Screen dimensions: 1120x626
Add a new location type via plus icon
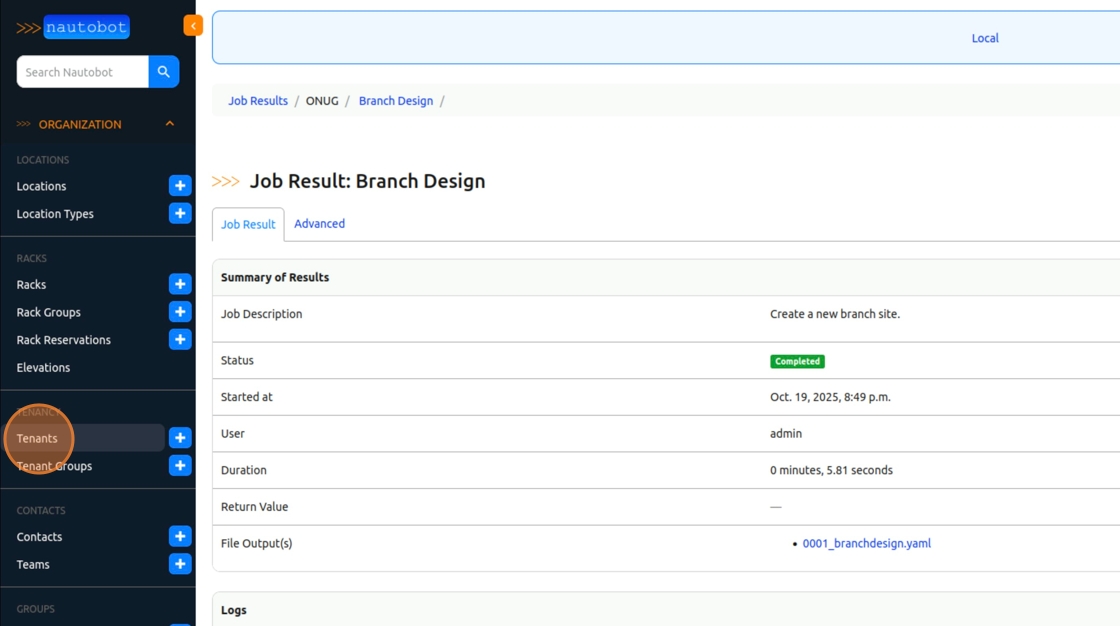(x=180, y=214)
